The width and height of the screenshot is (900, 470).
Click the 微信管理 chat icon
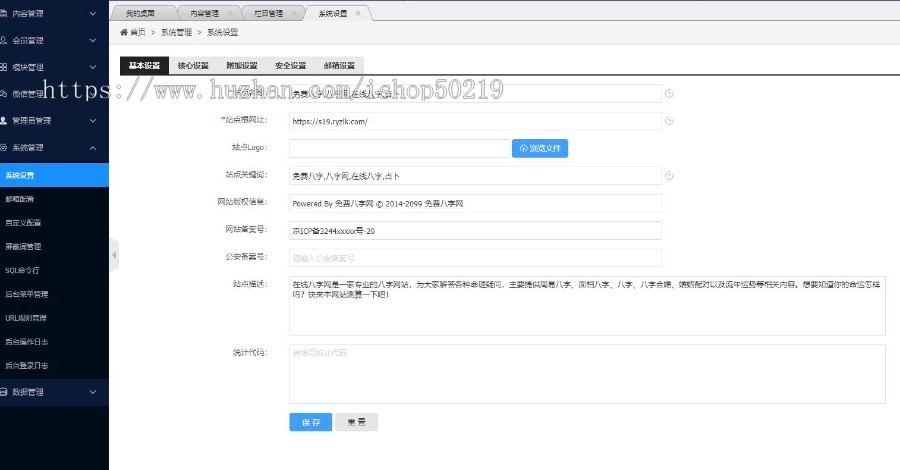click(3, 94)
